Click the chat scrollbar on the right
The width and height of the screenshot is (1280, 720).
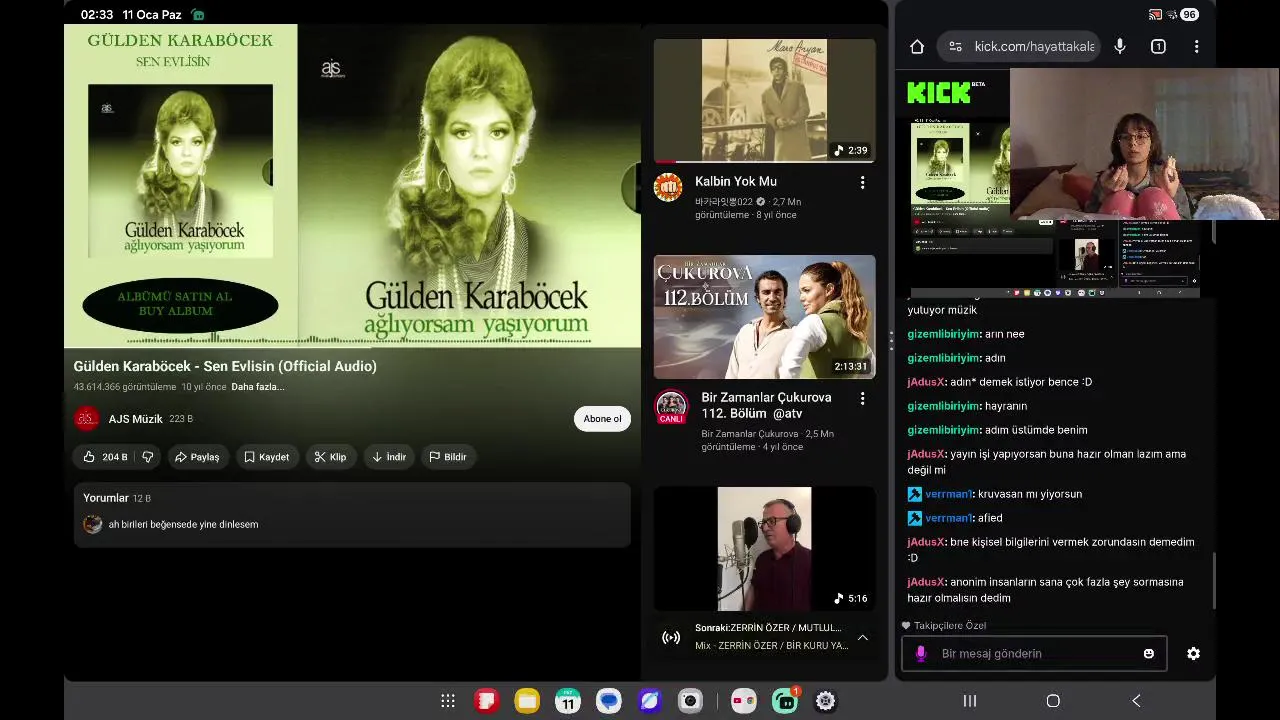1215,580
